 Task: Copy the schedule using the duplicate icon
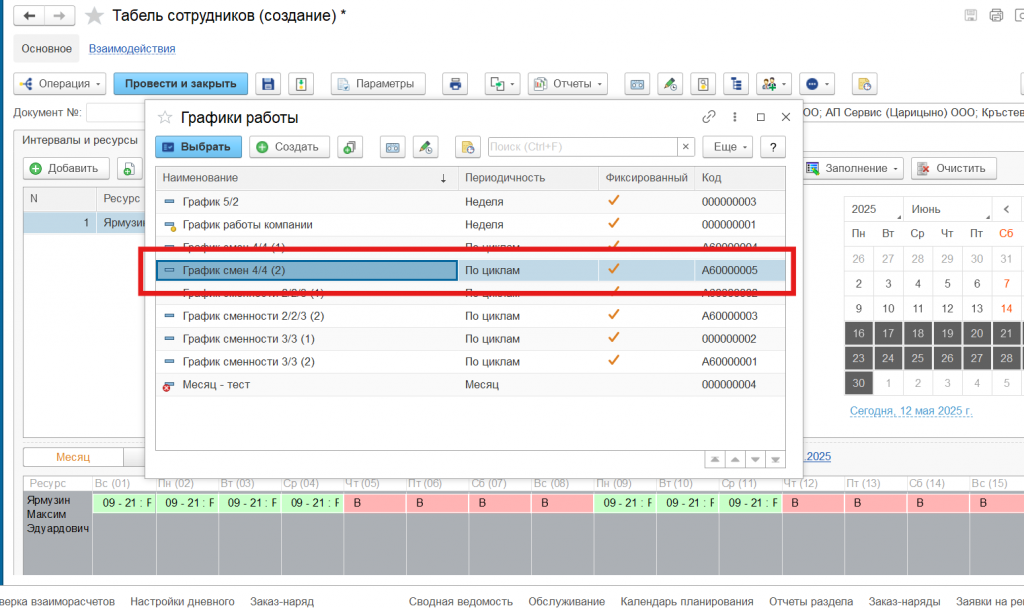point(350,147)
